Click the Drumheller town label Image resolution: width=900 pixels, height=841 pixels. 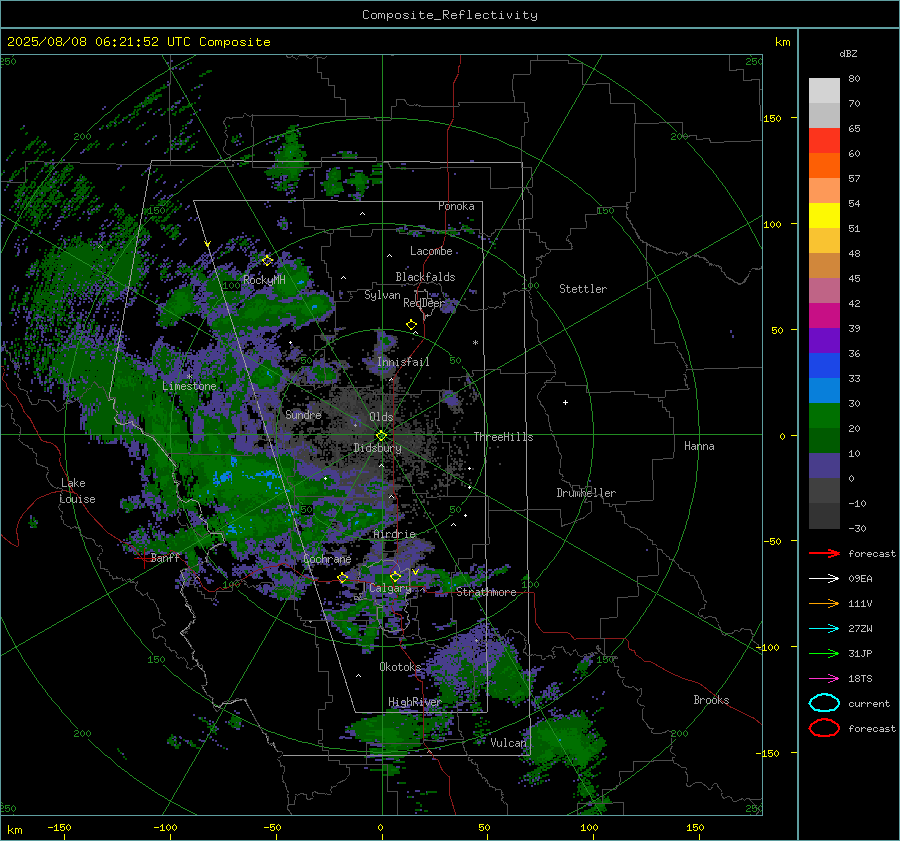click(586, 493)
